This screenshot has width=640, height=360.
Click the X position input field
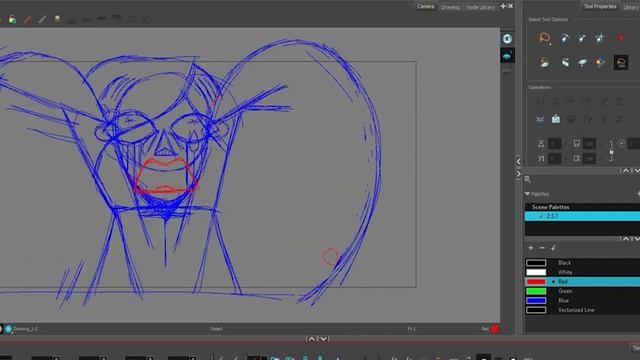[554, 143]
